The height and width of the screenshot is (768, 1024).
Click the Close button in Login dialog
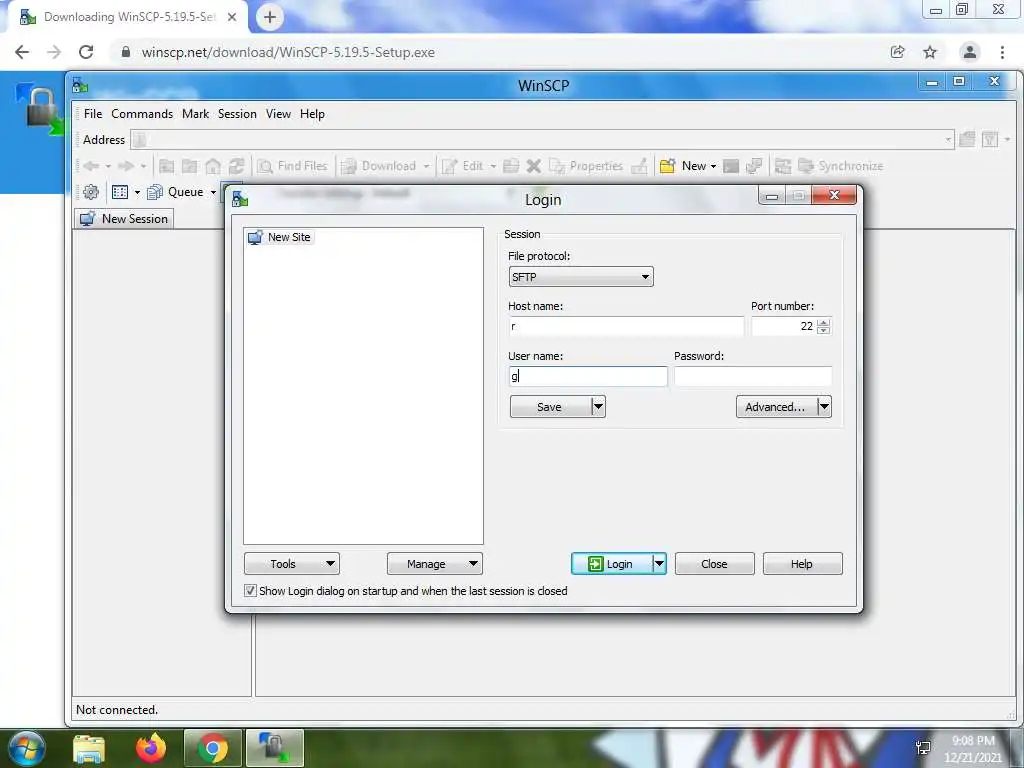(x=714, y=564)
